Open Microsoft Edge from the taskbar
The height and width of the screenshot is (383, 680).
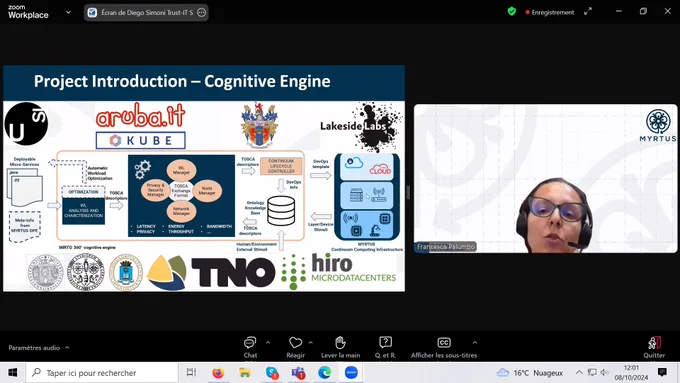click(x=325, y=373)
